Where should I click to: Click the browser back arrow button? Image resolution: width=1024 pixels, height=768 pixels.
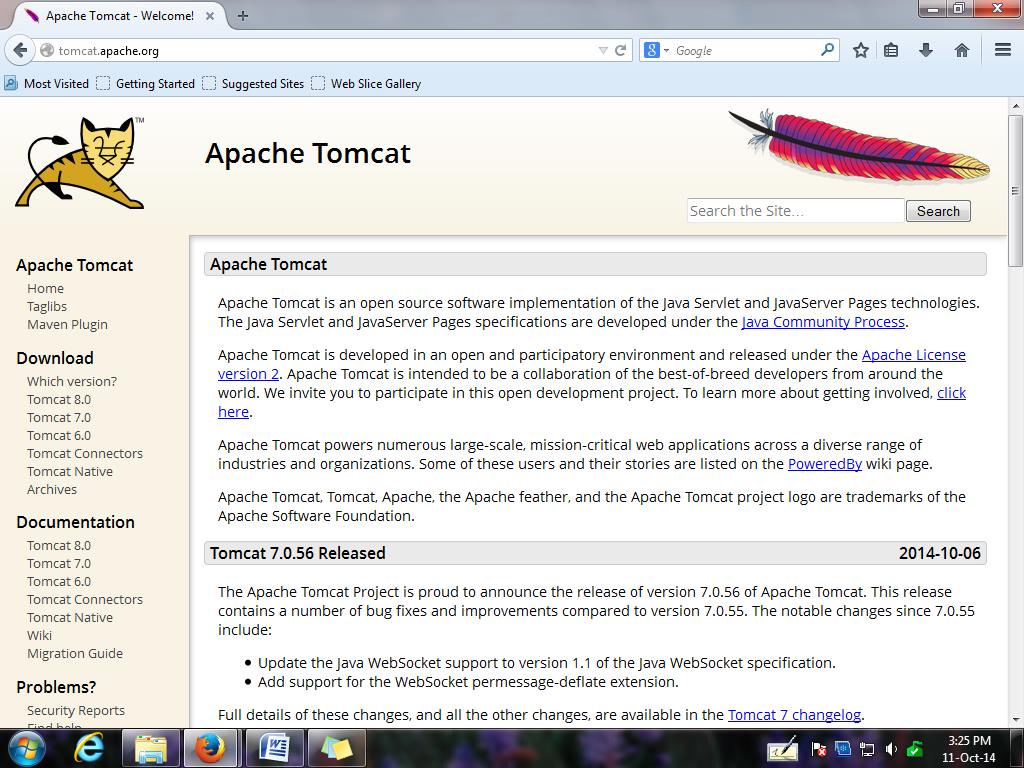coord(20,50)
